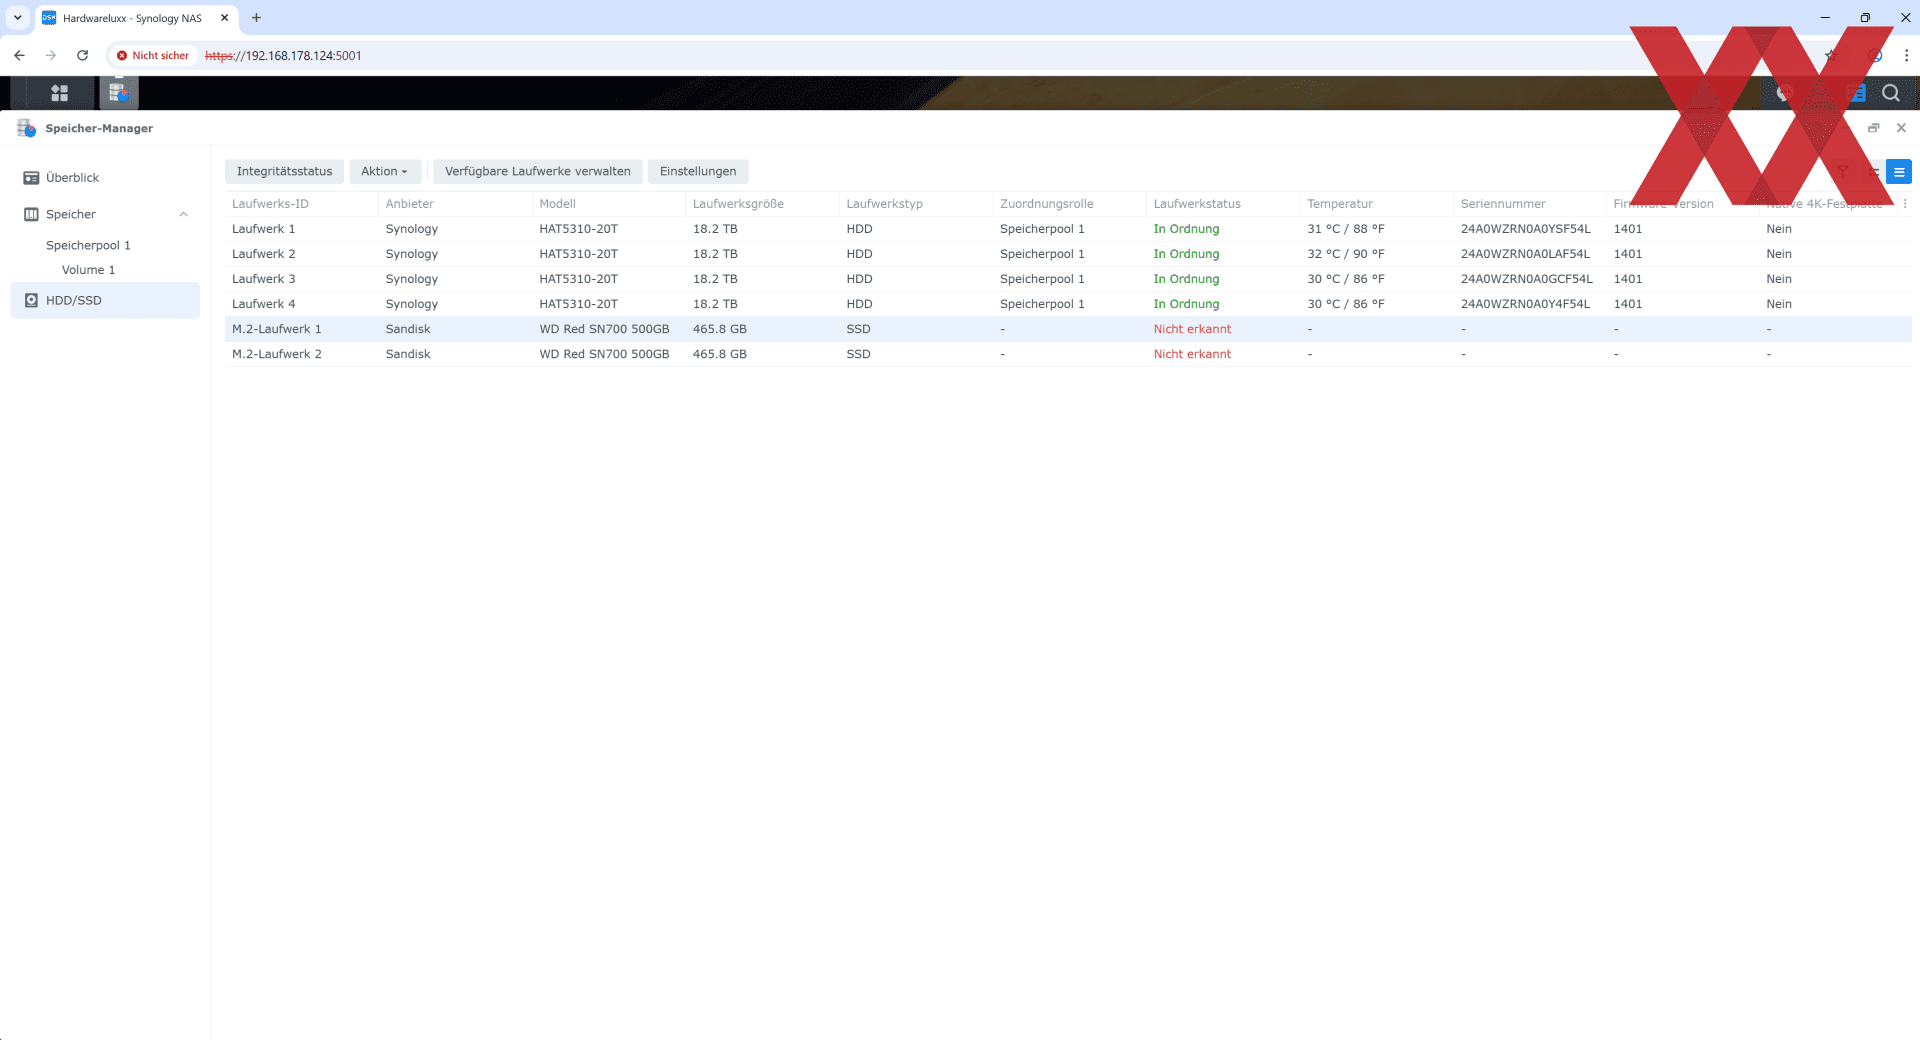Click HAT5310-20T model in Laufwerk 3 row
This screenshot has width=1920, height=1040.
578,279
